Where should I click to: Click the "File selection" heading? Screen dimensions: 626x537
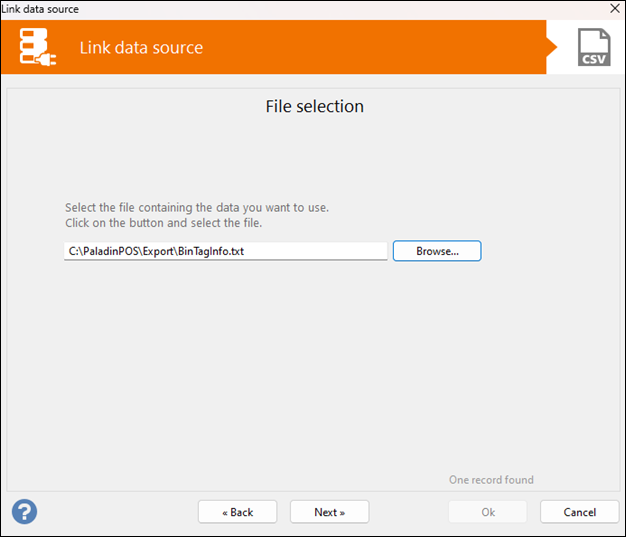tap(314, 106)
